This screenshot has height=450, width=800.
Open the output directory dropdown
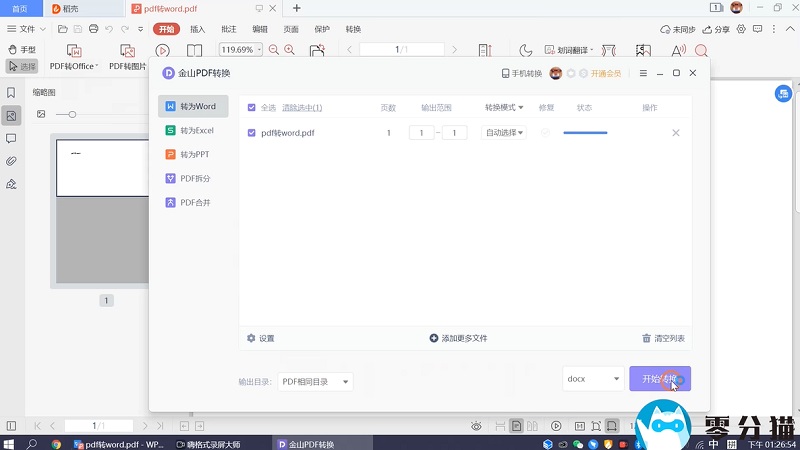point(315,382)
